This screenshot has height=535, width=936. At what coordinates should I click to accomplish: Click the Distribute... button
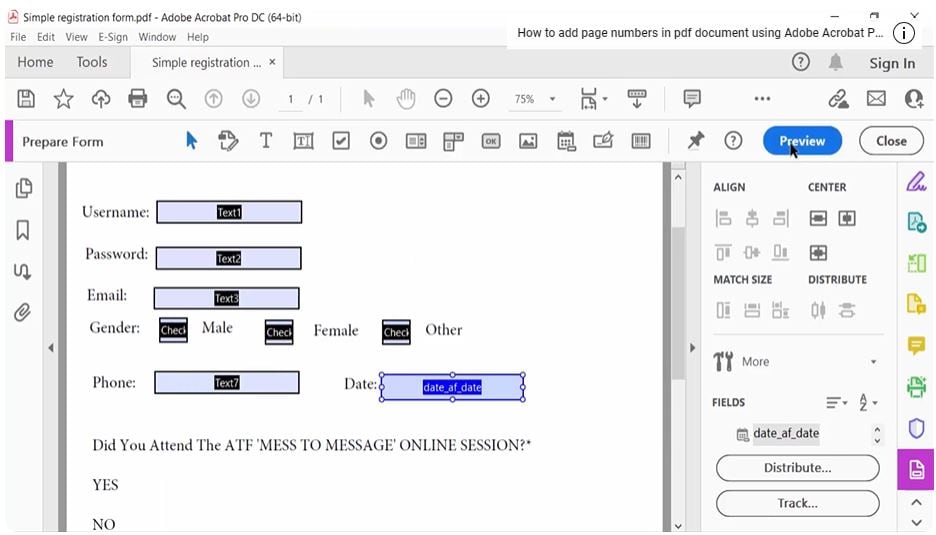pyautogui.click(x=798, y=468)
